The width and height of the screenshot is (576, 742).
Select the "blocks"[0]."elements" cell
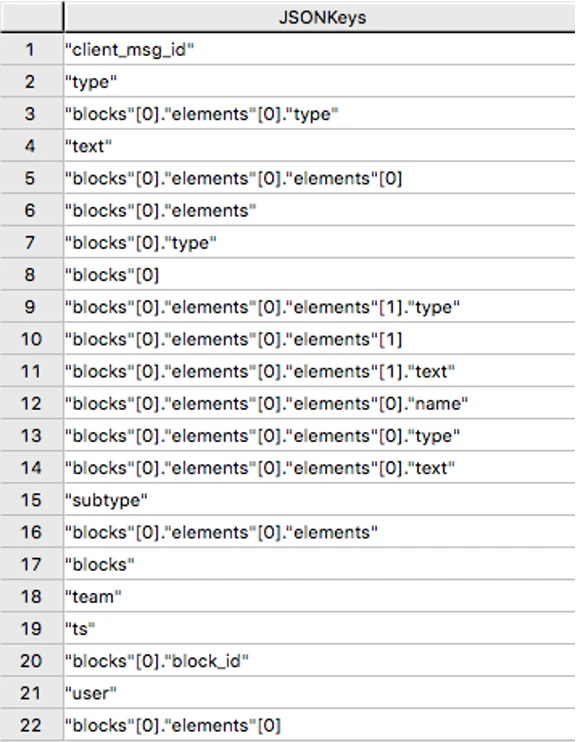pyautogui.click(x=320, y=210)
